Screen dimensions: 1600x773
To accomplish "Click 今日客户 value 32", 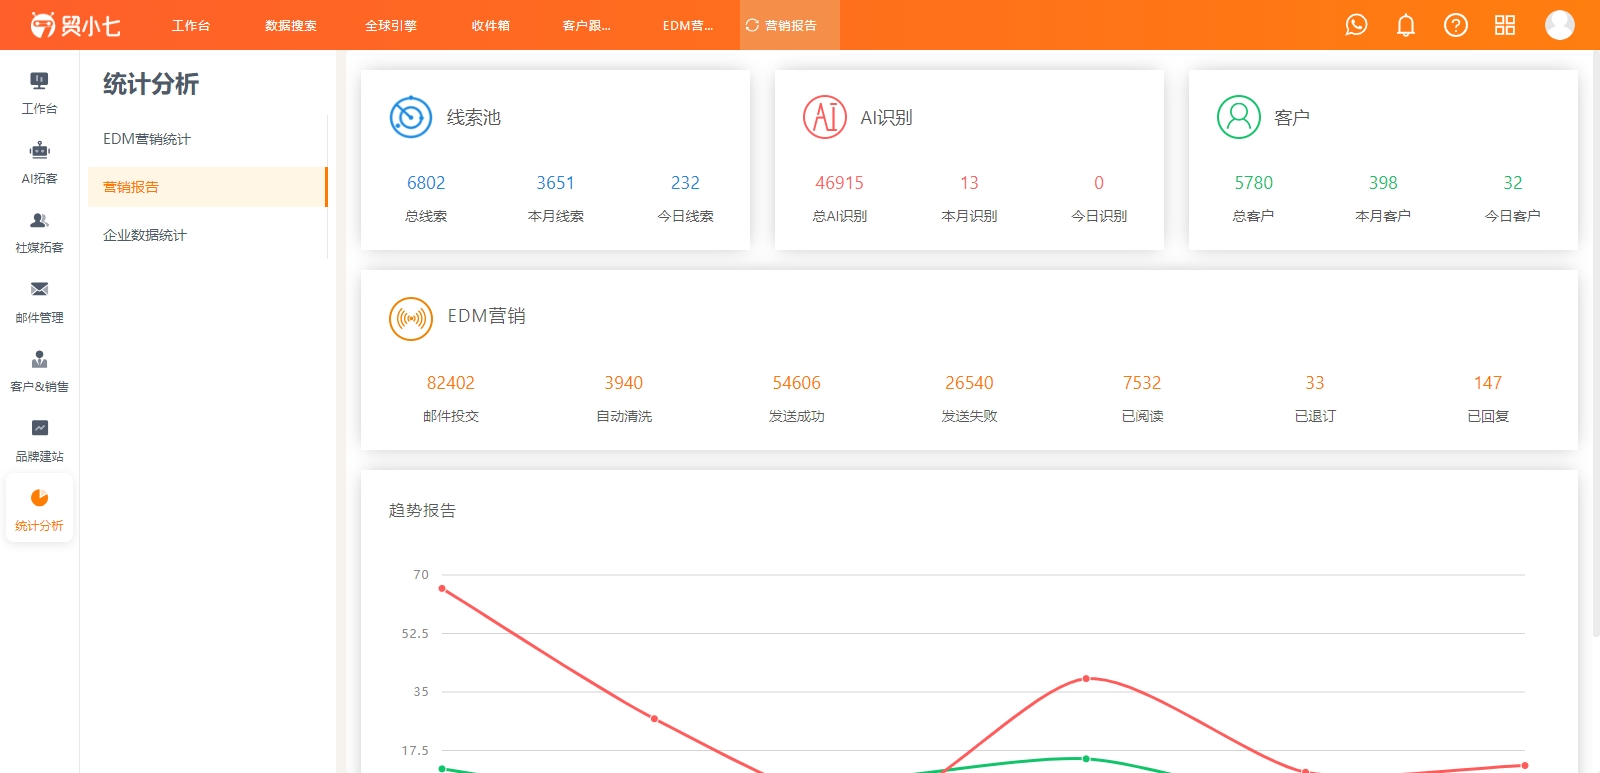I will [1513, 183].
